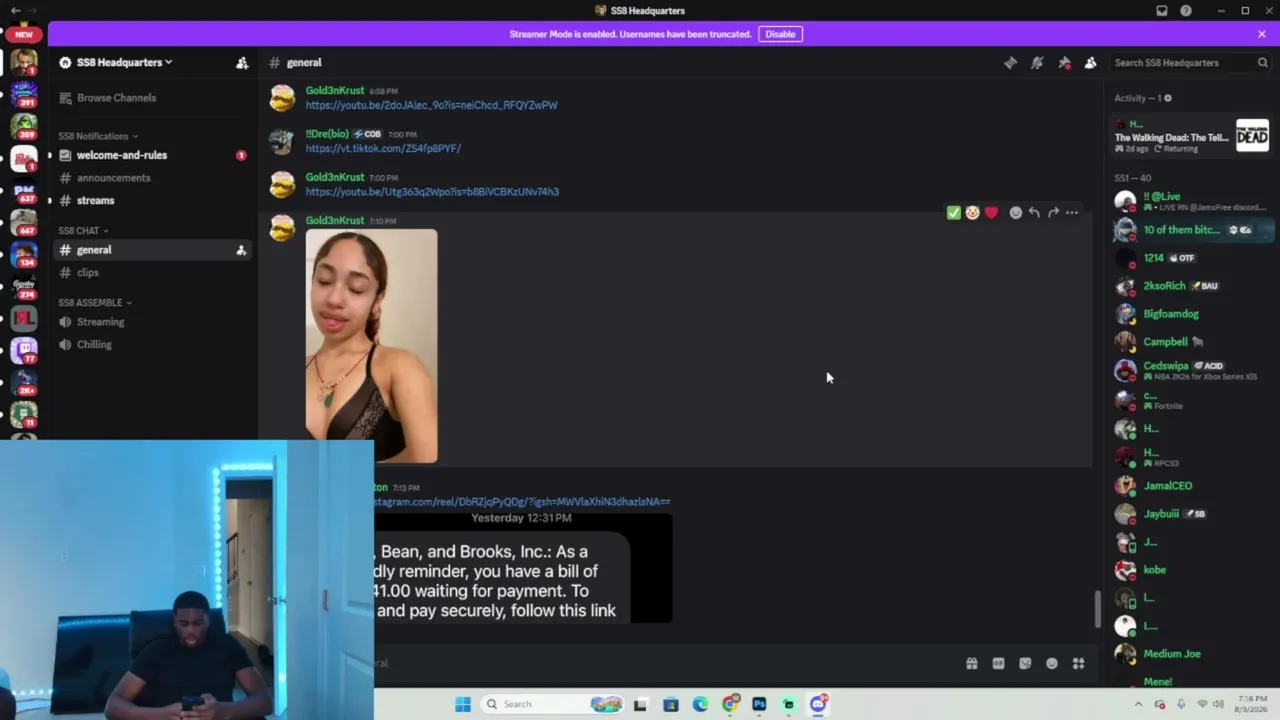Viewport: 1280px width, 720px height.
Task: Open the vt.tiktok.com link
Action: click(x=383, y=148)
